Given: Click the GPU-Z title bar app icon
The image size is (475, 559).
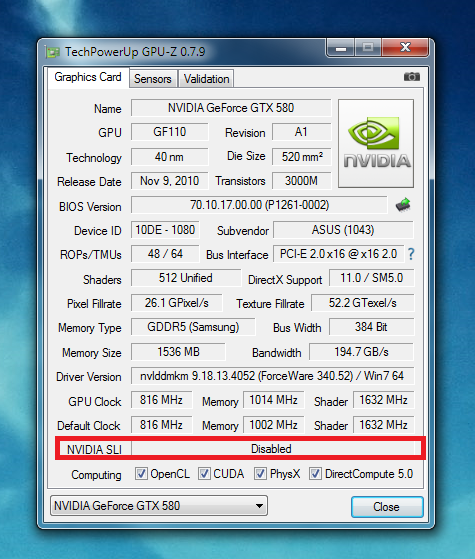Looking at the screenshot, I should point(52,52).
